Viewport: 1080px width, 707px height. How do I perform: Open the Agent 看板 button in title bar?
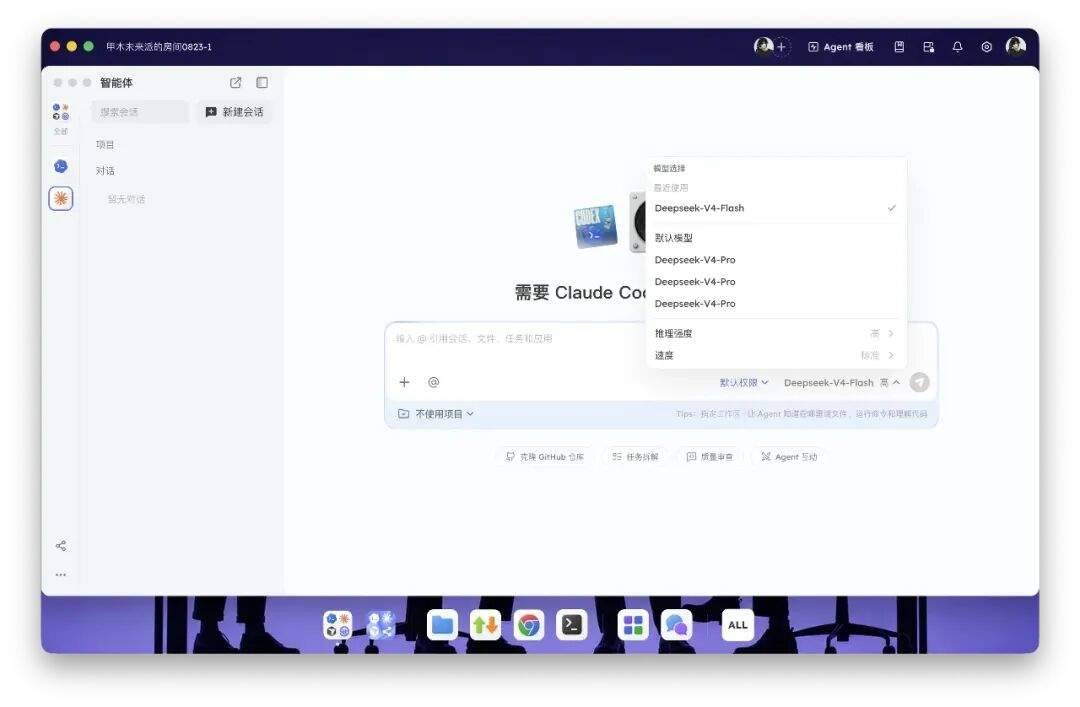click(x=840, y=47)
